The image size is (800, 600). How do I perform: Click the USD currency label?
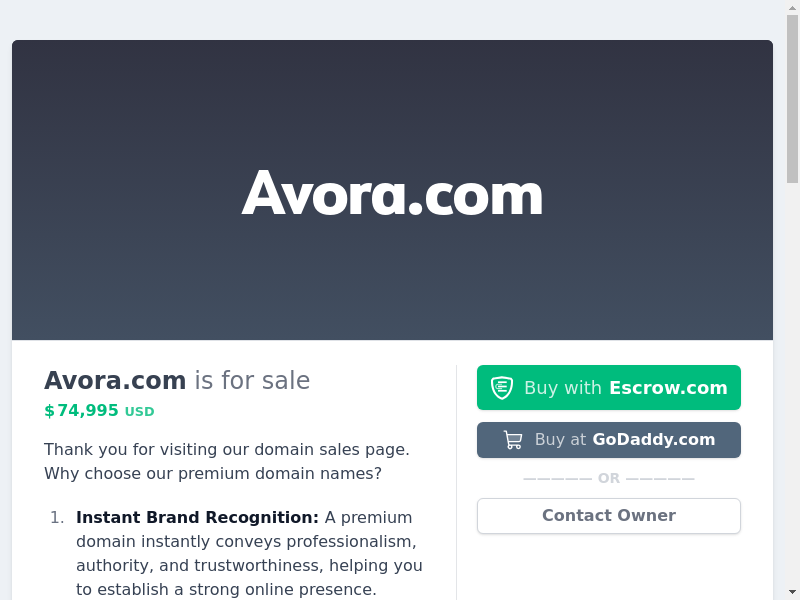point(139,412)
